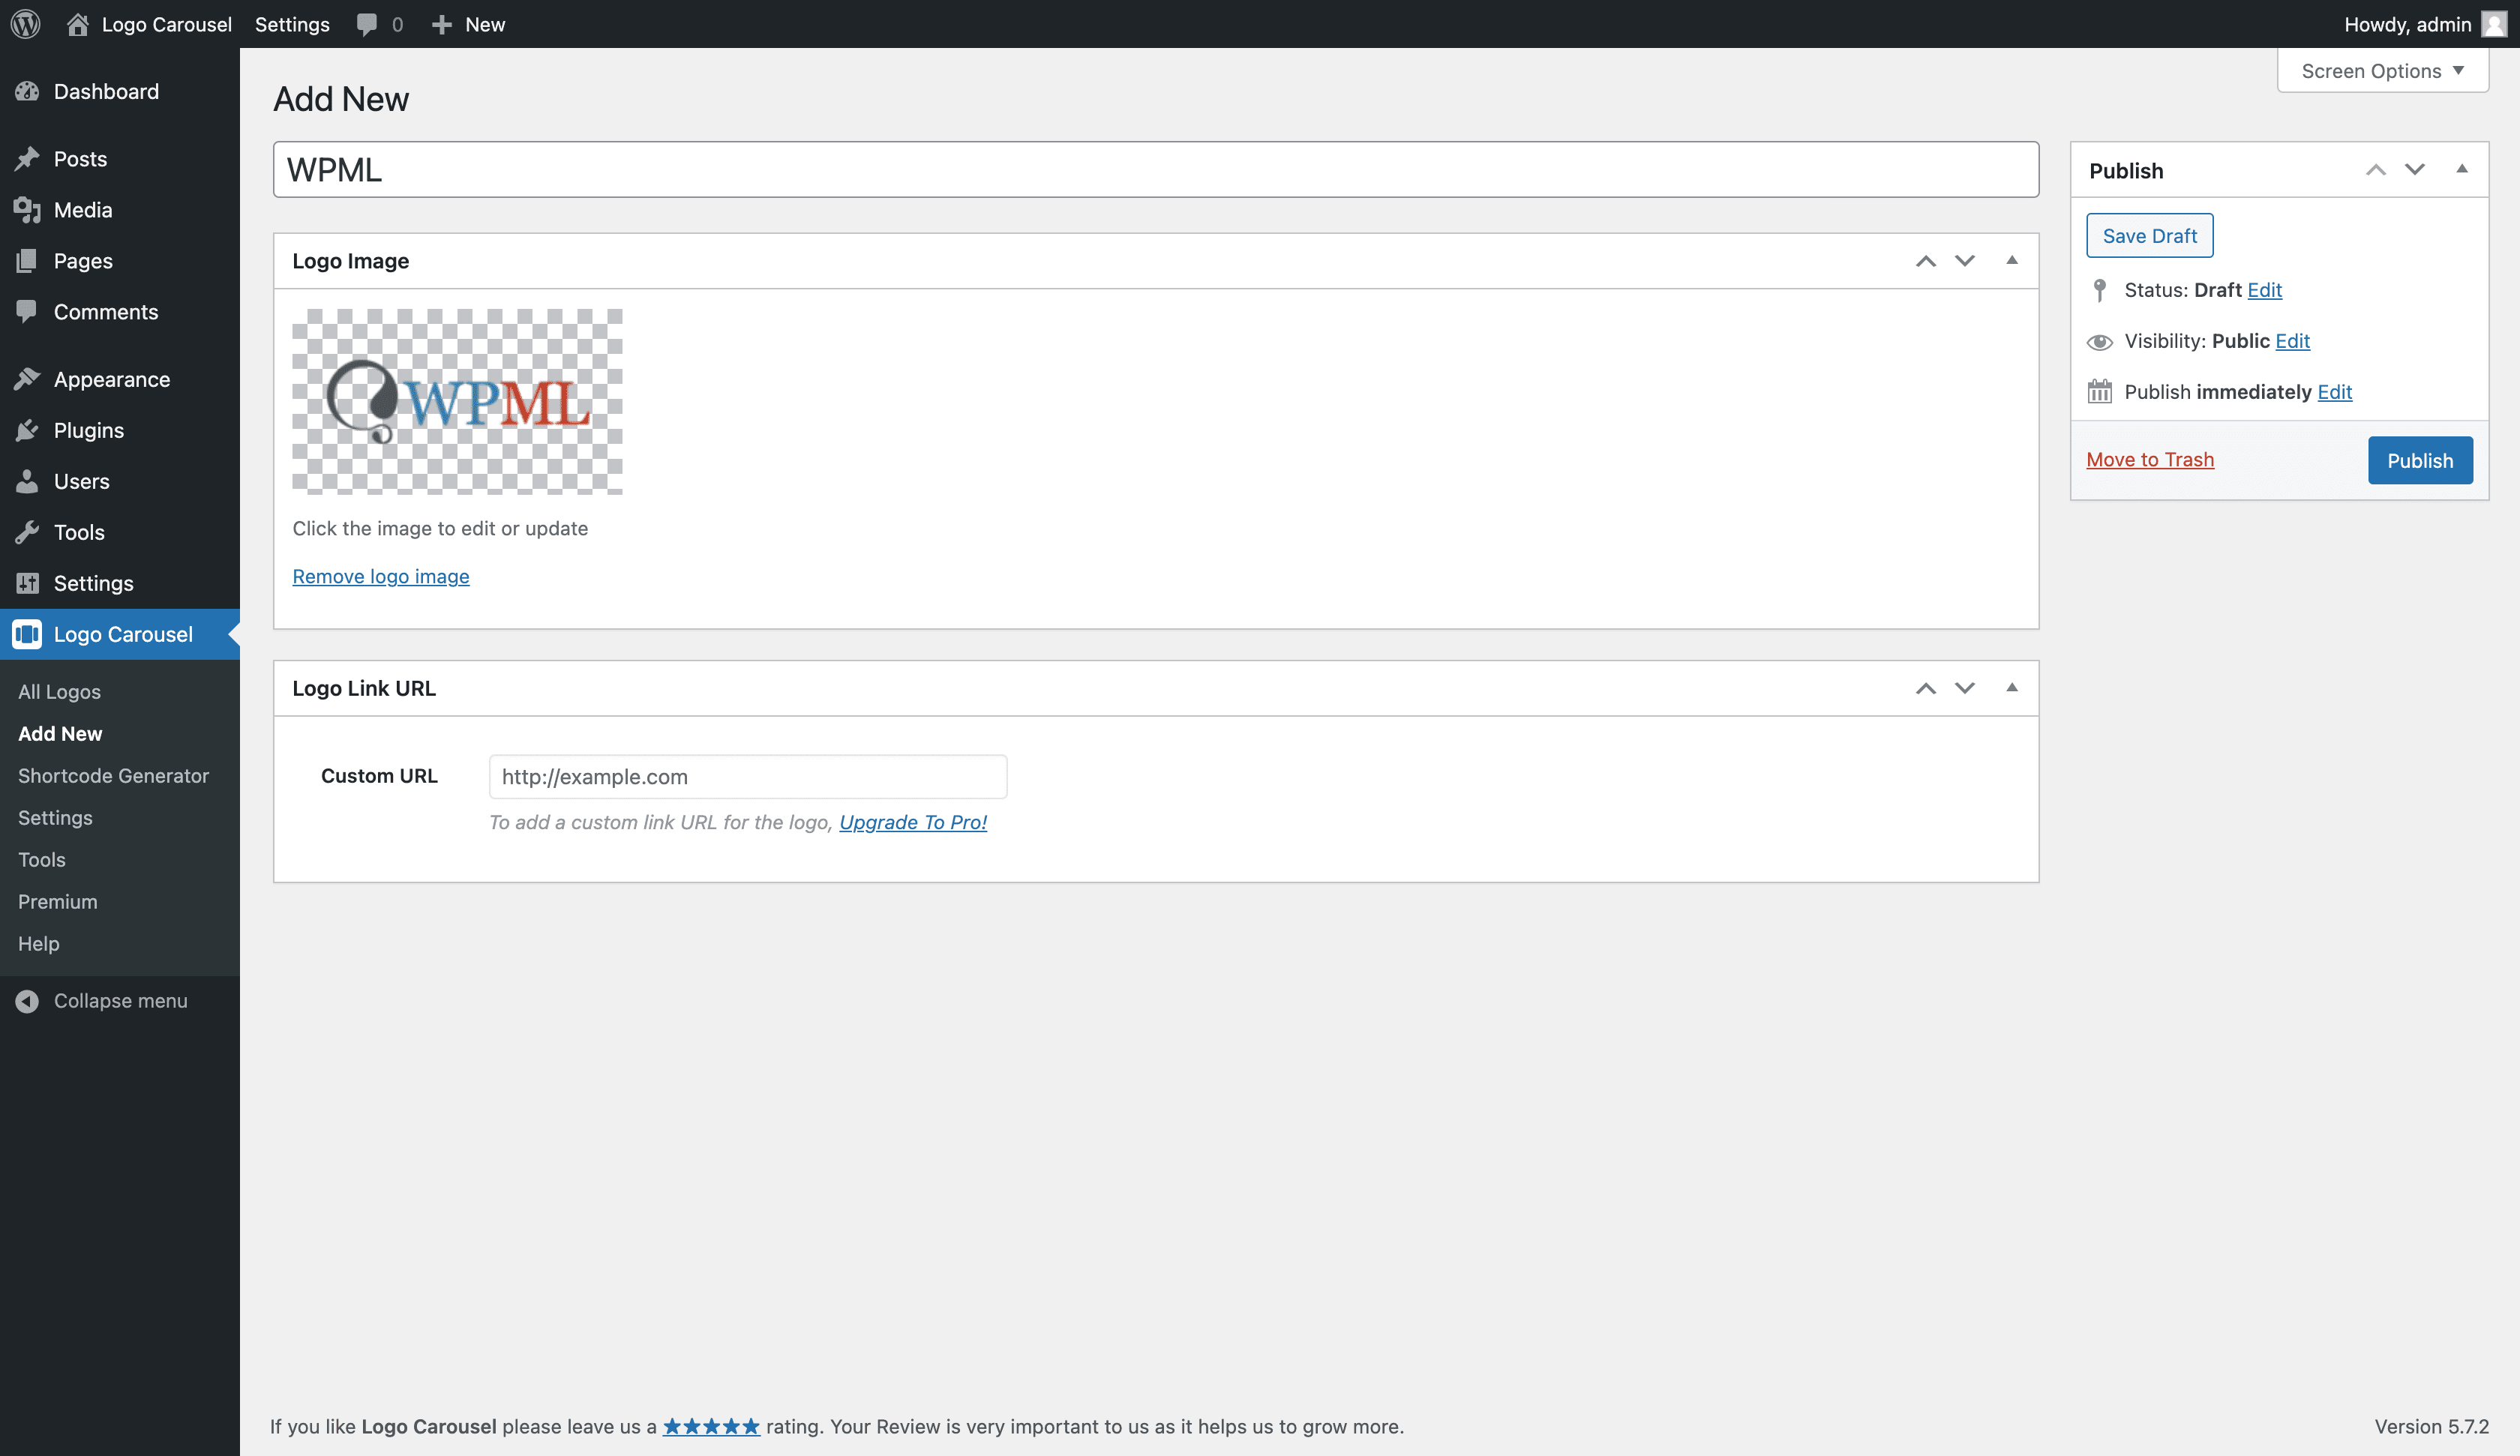Click the Logo Carousel sidebar icon
Viewport: 2520px width, 1456px height.
pyautogui.click(x=28, y=634)
